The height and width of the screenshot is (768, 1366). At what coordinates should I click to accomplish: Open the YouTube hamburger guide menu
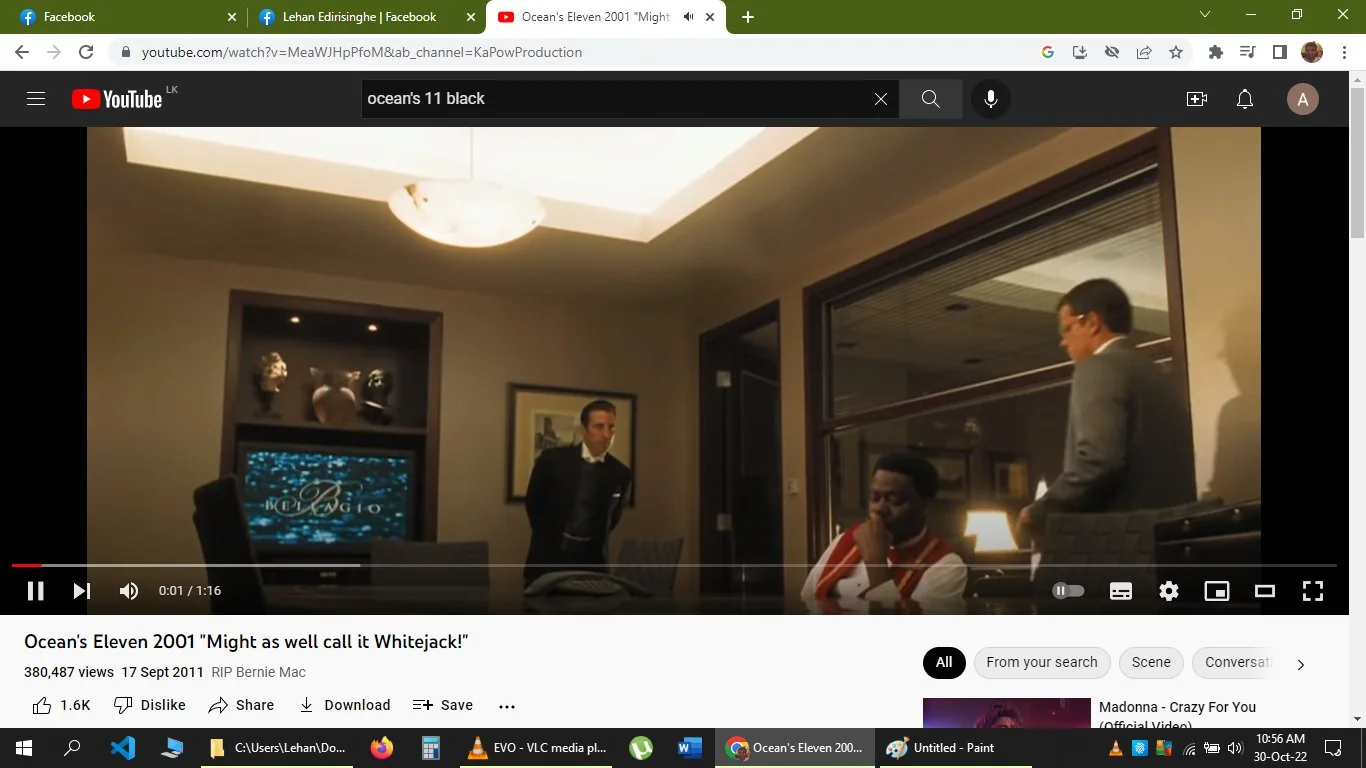36,99
